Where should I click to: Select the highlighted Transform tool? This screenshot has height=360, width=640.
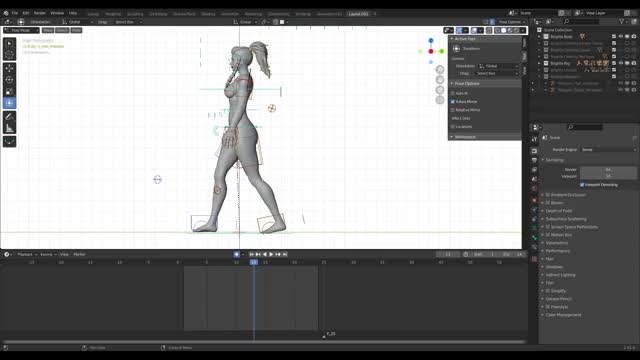(x=10, y=103)
